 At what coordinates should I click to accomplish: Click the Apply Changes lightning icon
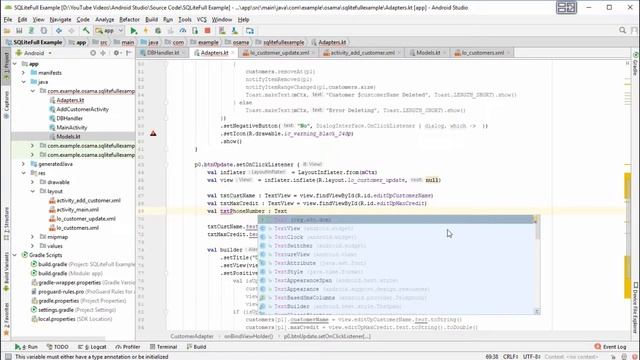point(146,31)
